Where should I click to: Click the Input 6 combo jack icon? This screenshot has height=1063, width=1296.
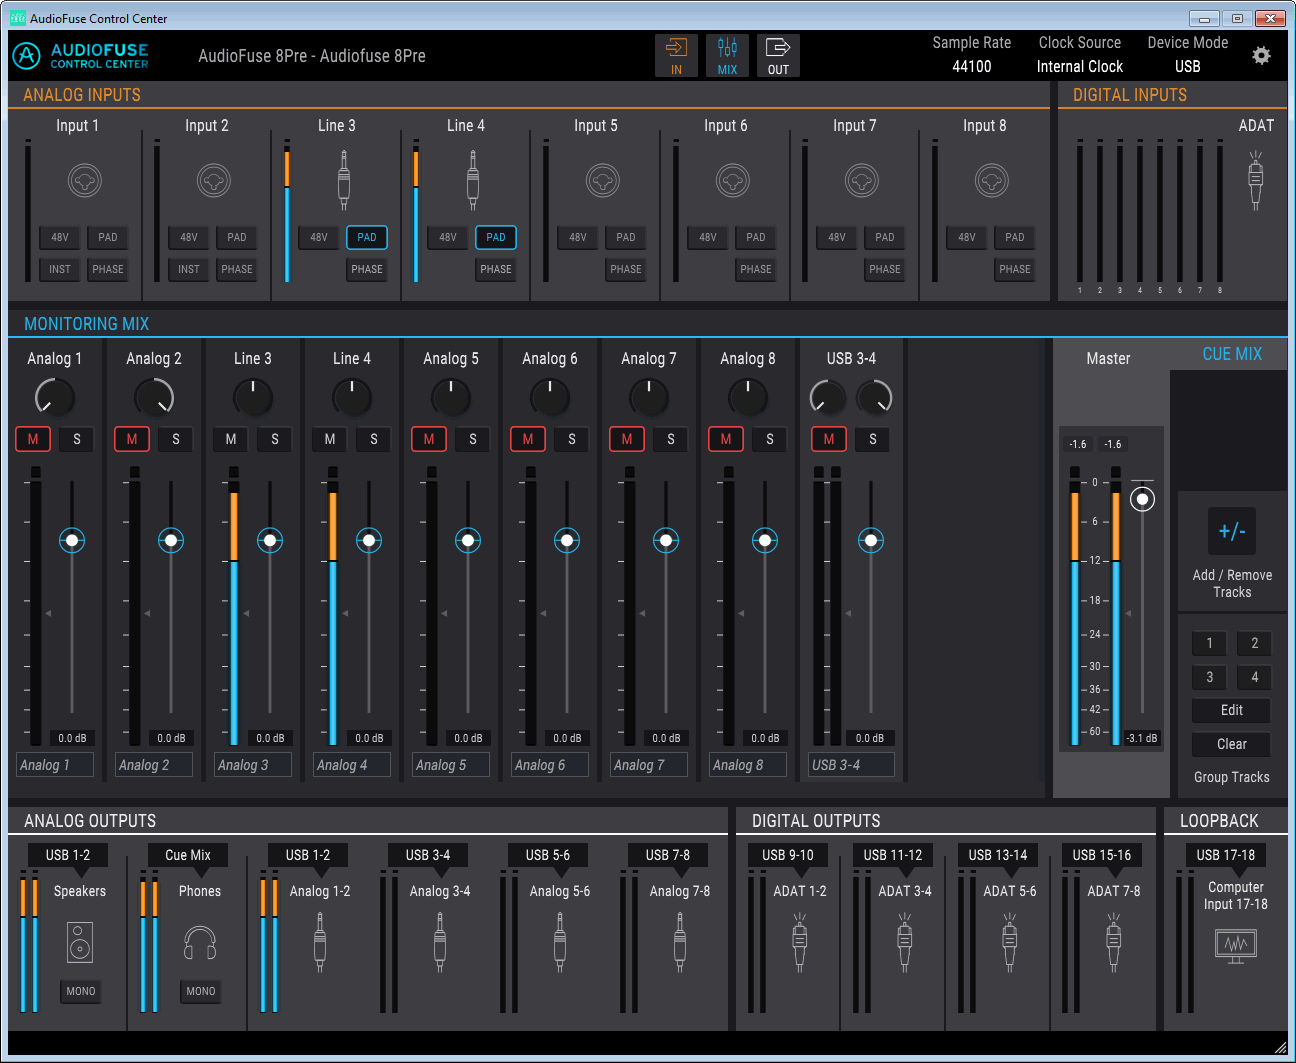point(733,181)
